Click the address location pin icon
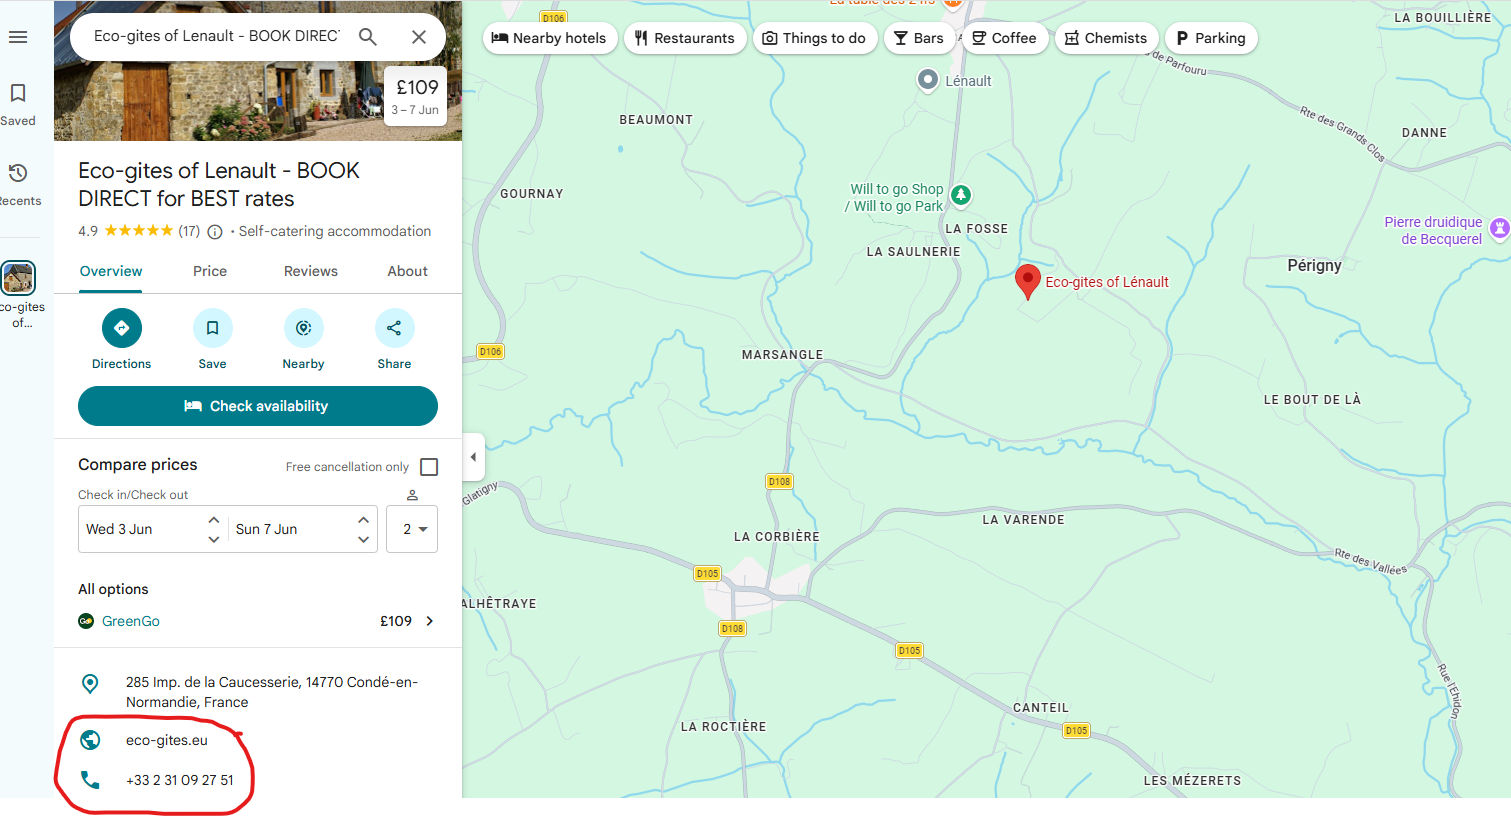The image size is (1511, 817). (90, 683)
